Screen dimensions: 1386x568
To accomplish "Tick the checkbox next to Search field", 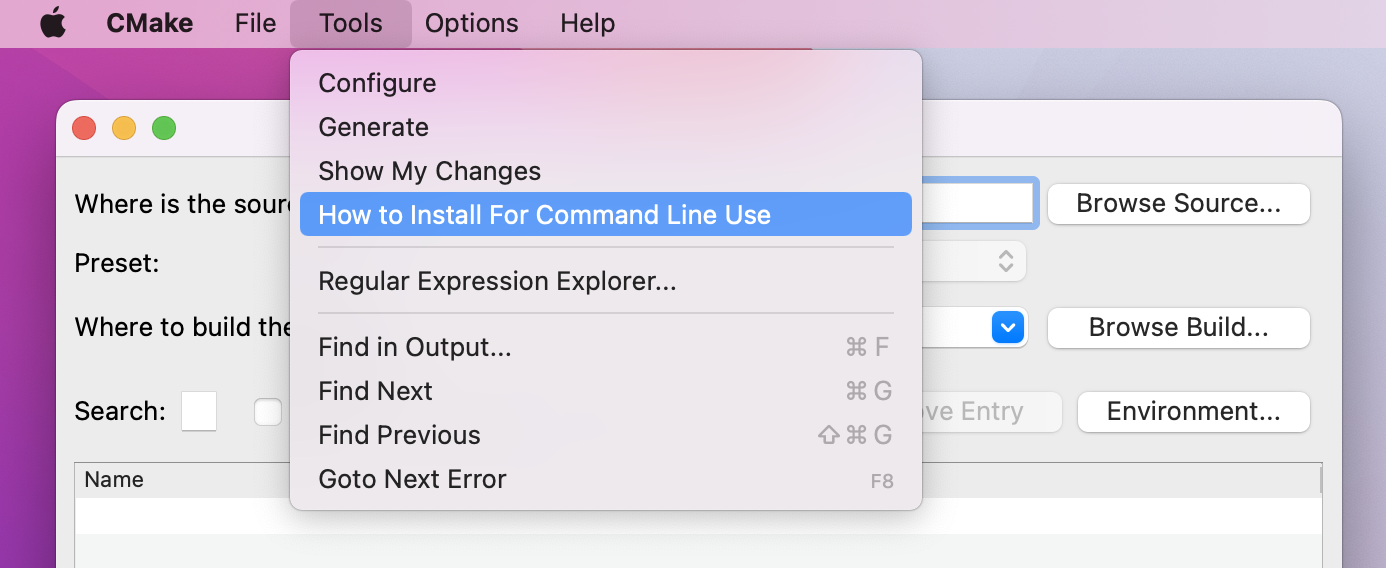I will [x=268, y=412].
